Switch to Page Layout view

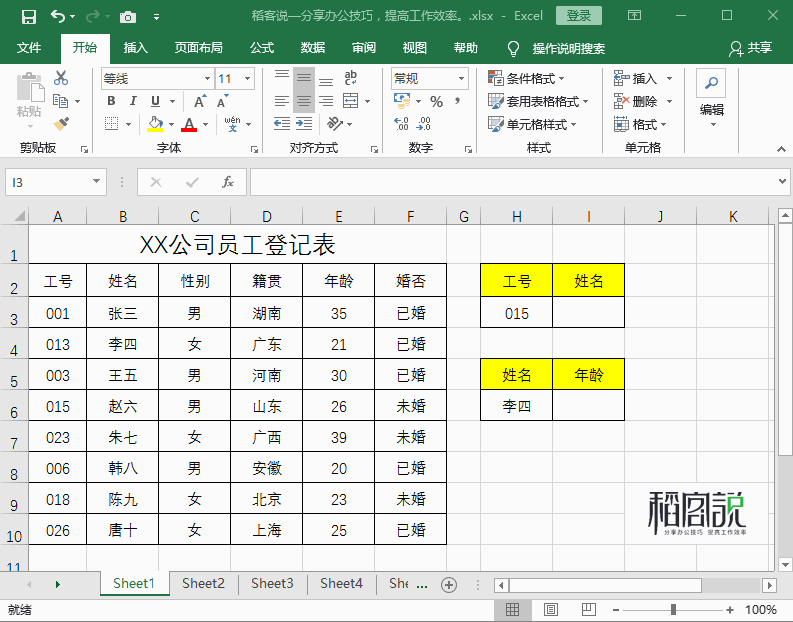click(550, 610)
